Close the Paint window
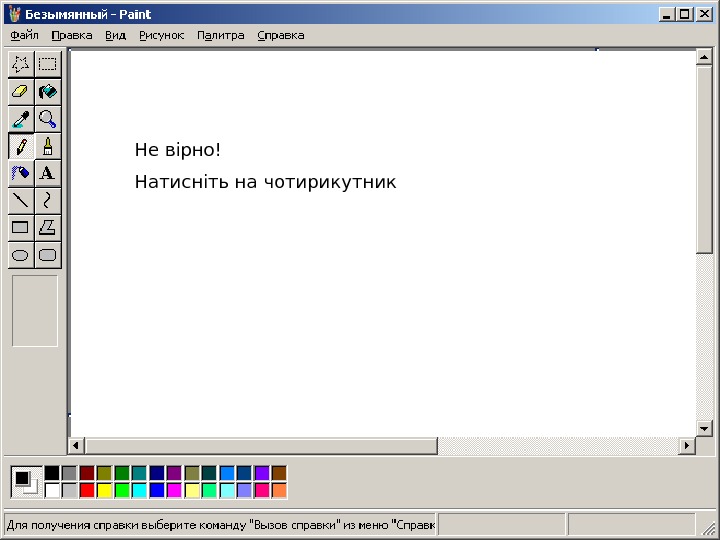The image size is (720, 540). [x=704, y=15]
